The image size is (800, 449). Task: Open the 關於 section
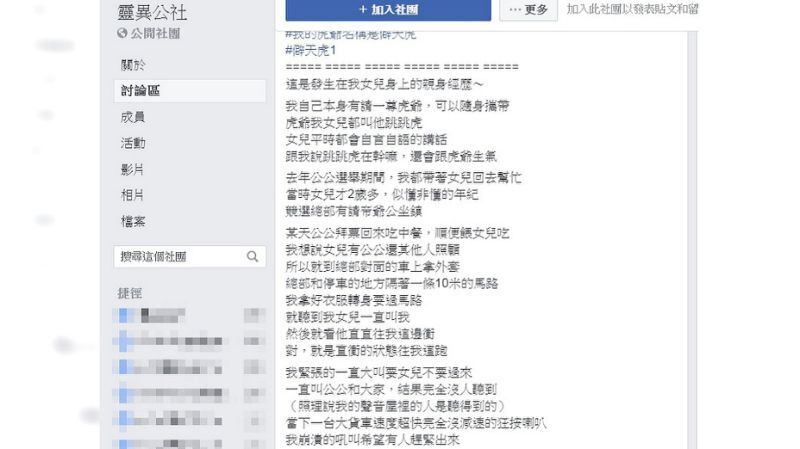click(x=133, y=65)
